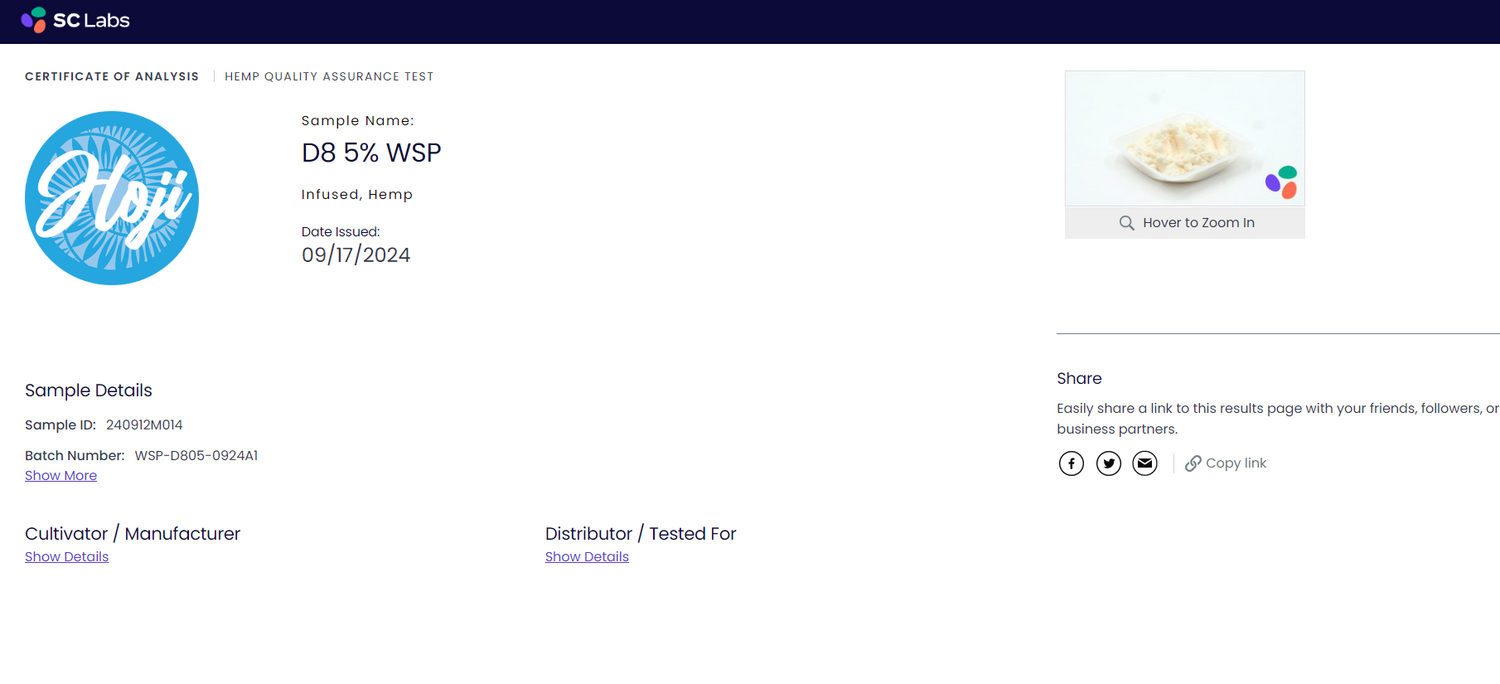Click the 'Cultivator / Manufacturer' heading
The image size is (1500, 684).
[x=133, y=534]
